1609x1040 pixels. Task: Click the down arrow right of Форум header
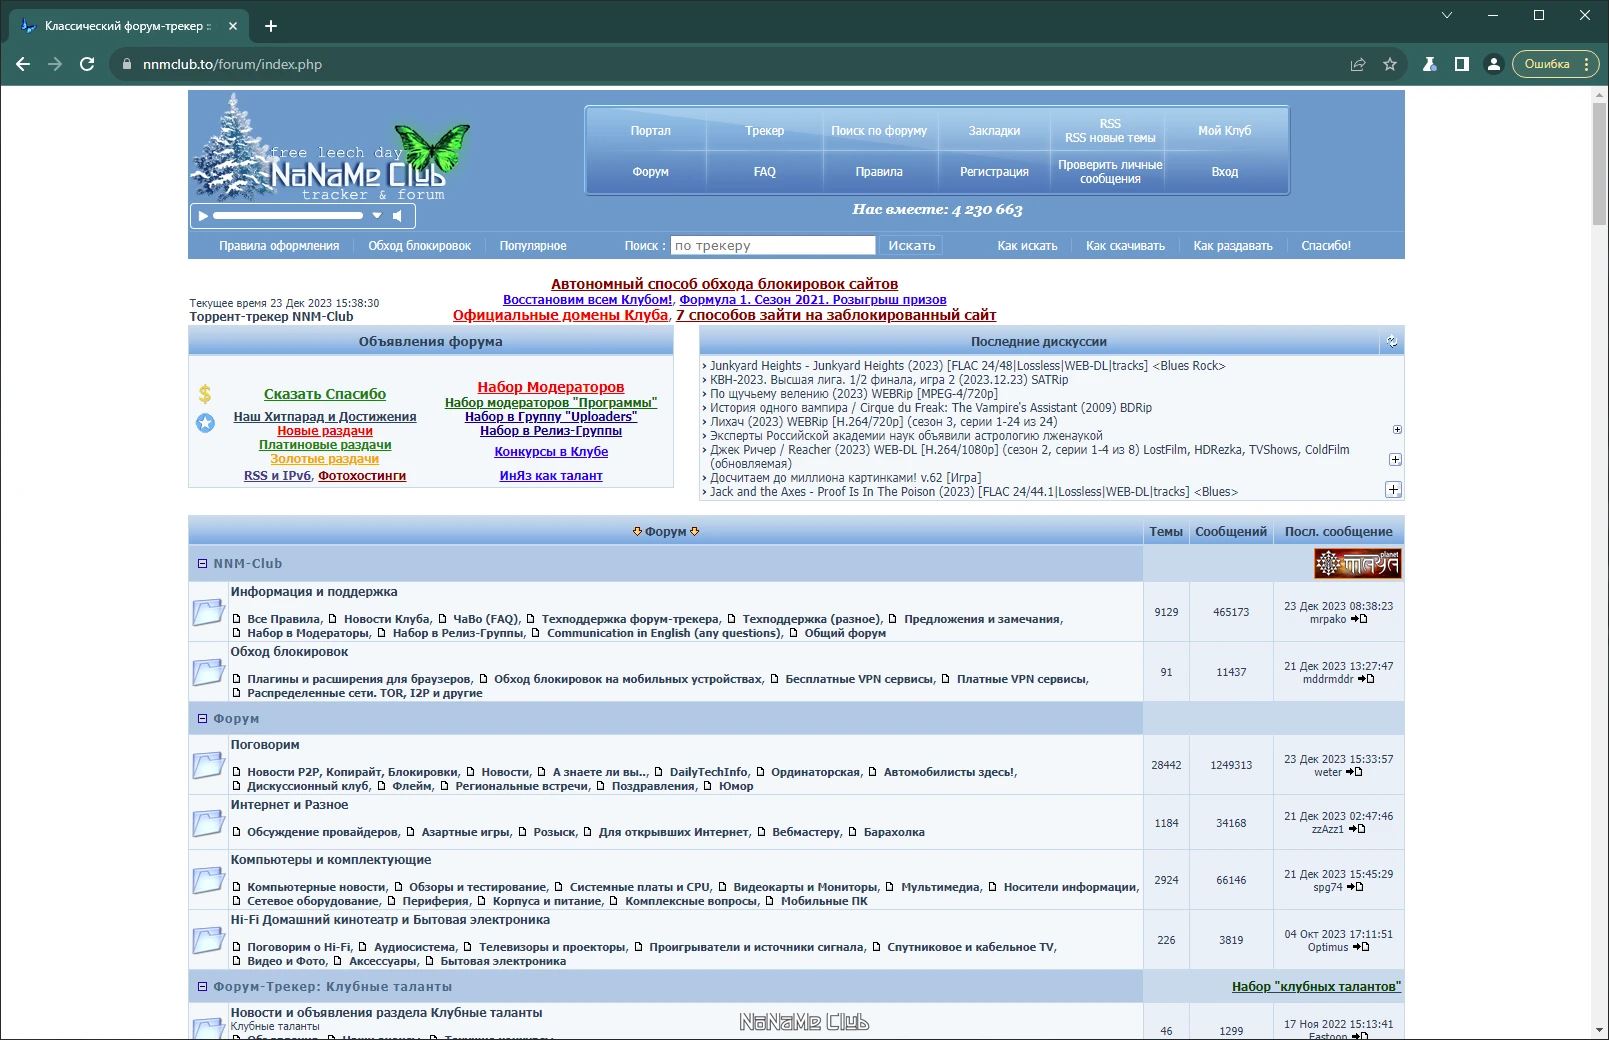(695, 532)
